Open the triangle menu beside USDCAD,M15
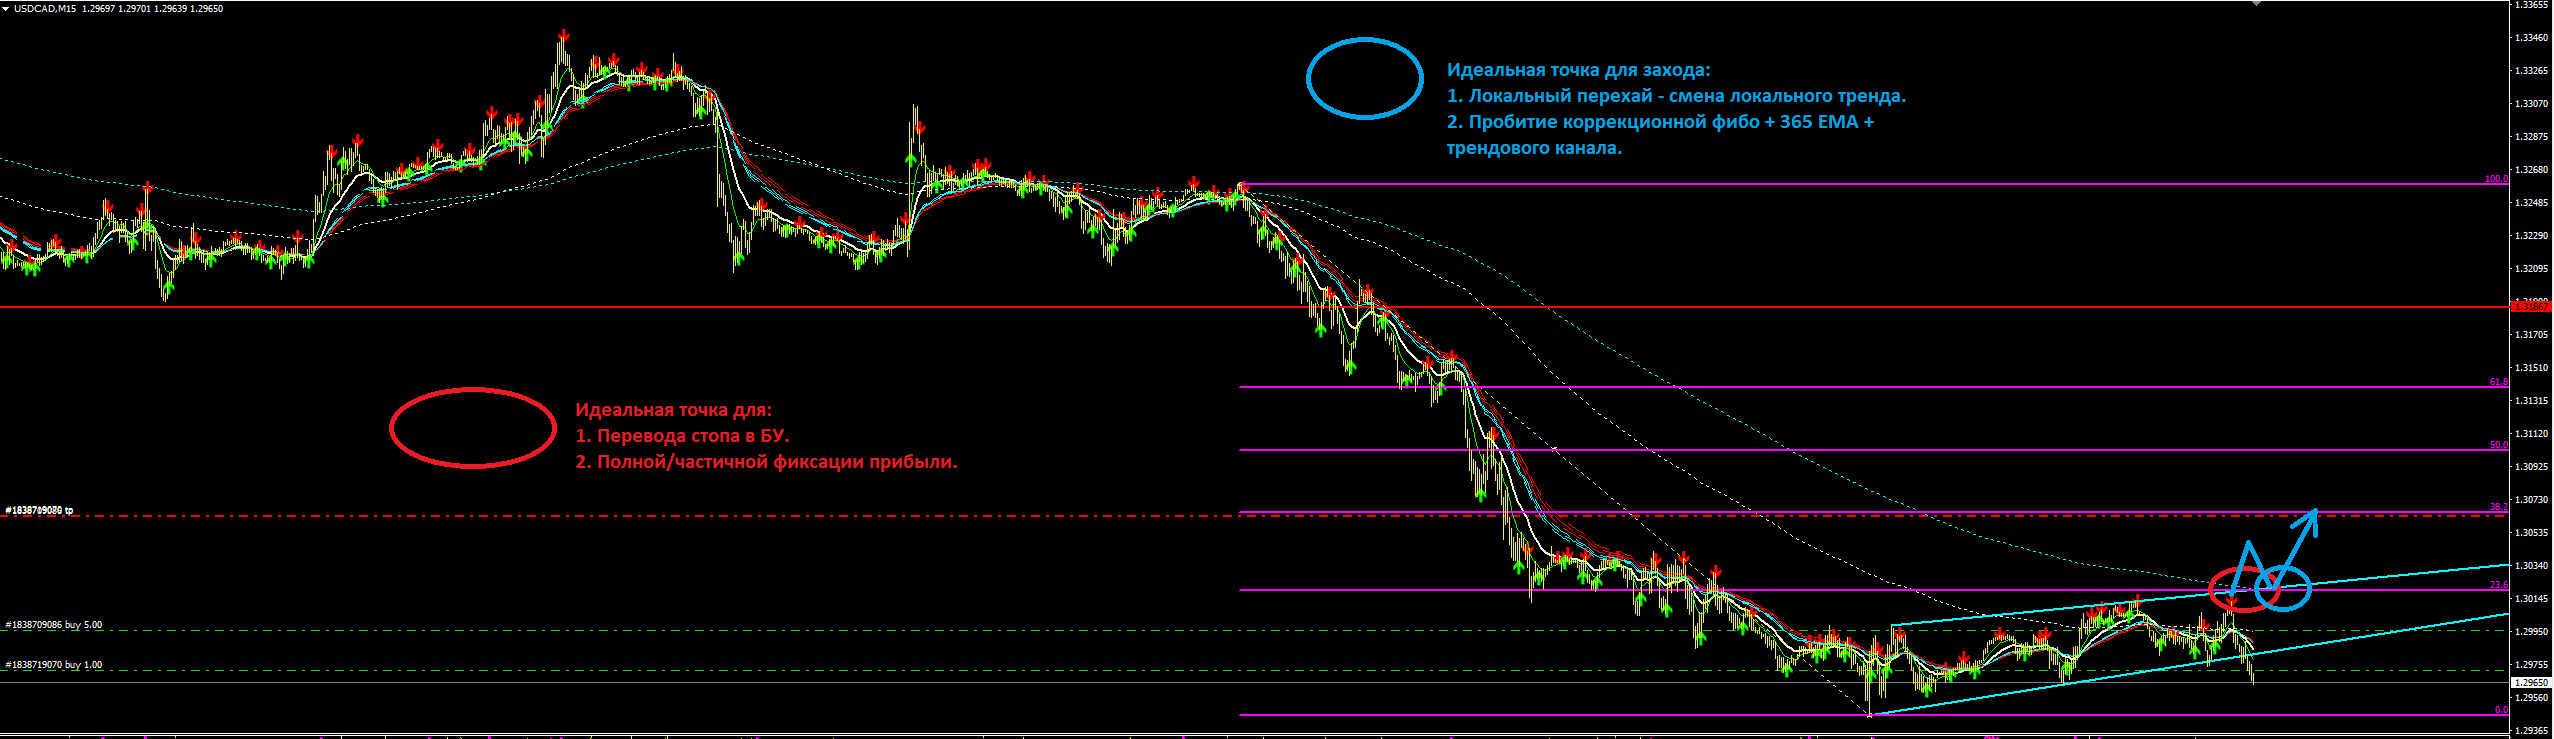Image resolution: width=2554 pixels, height=739 pixels. coord(5,8)
